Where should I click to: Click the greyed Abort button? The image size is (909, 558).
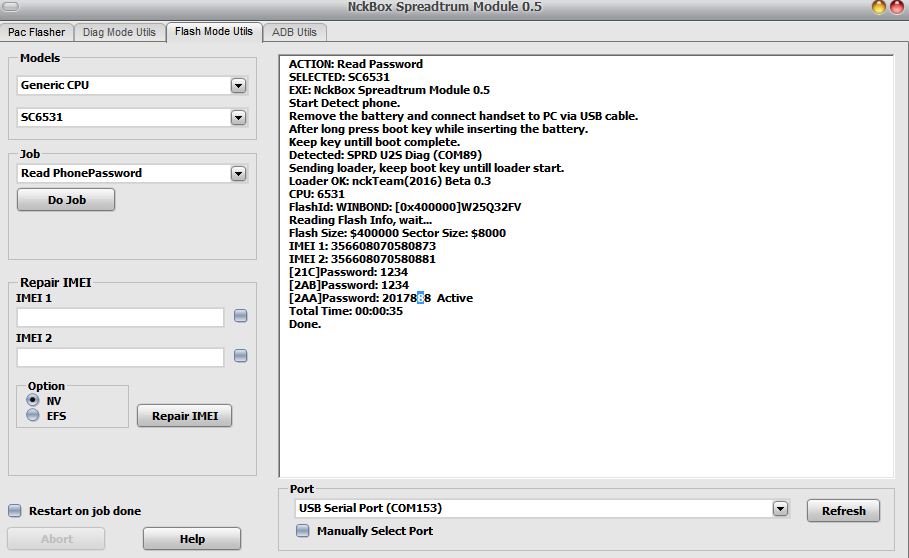click(x=56, y=539)
